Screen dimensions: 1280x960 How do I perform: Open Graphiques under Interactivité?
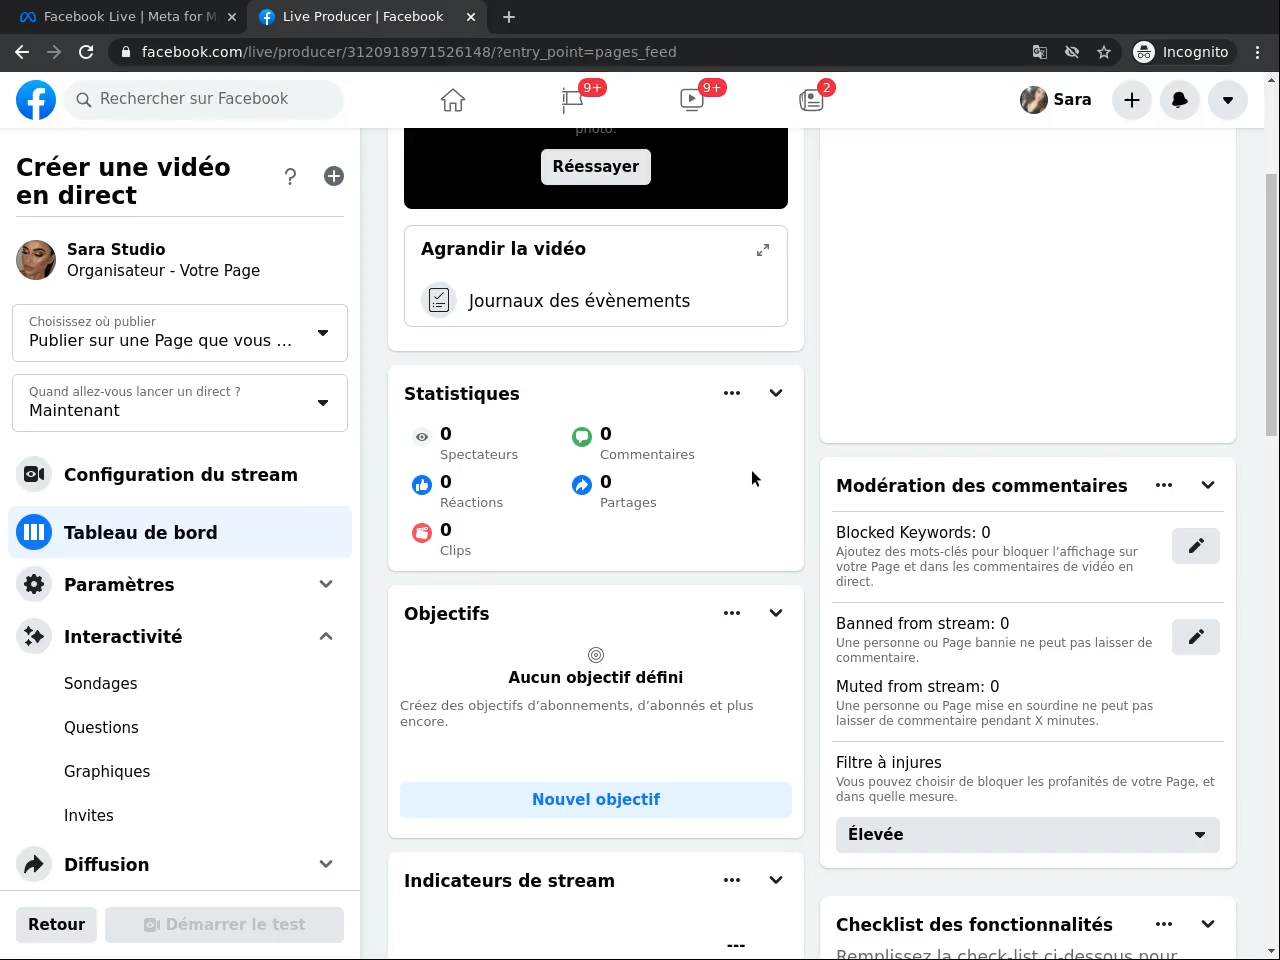[x=107, y=772]
